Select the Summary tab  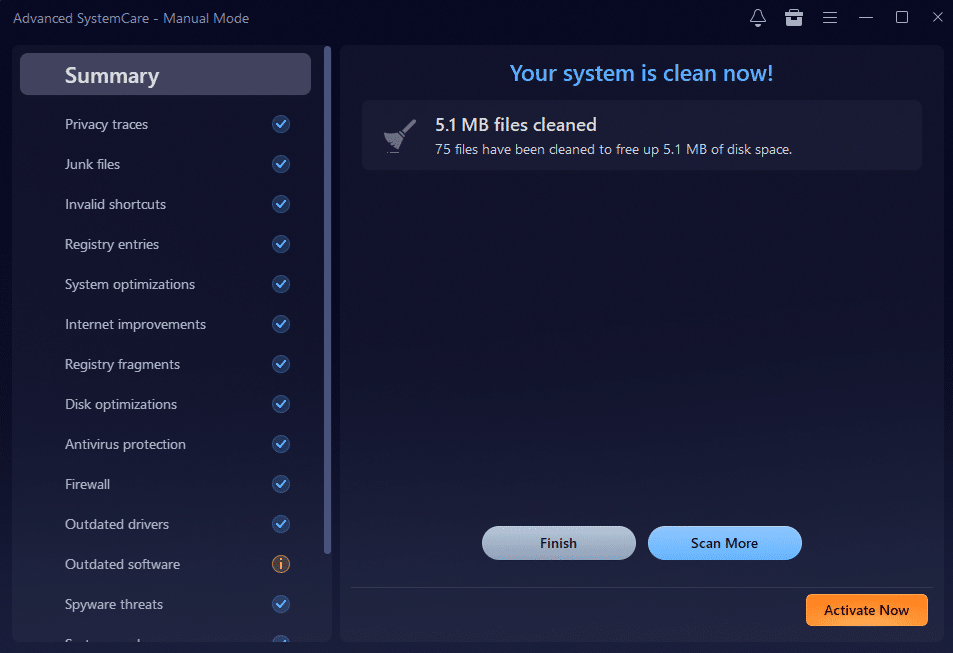[x=165, y=74]
